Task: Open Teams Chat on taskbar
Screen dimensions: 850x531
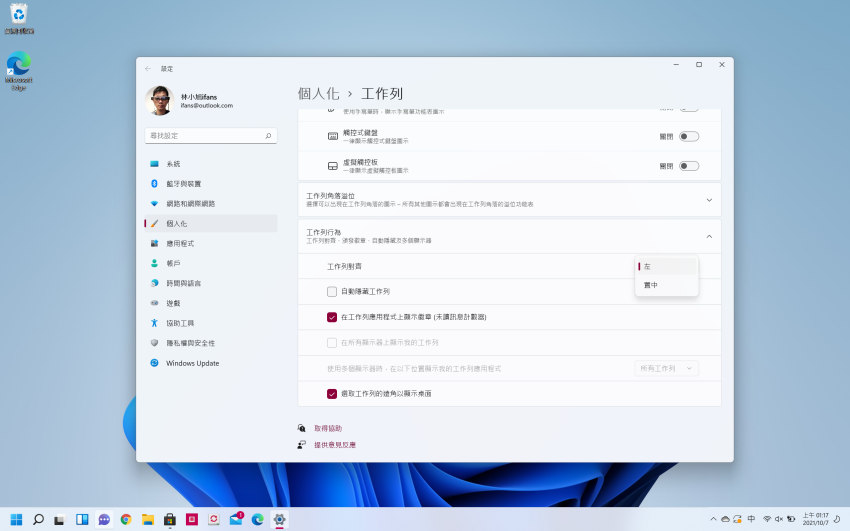Action: (x=104, y=520)
